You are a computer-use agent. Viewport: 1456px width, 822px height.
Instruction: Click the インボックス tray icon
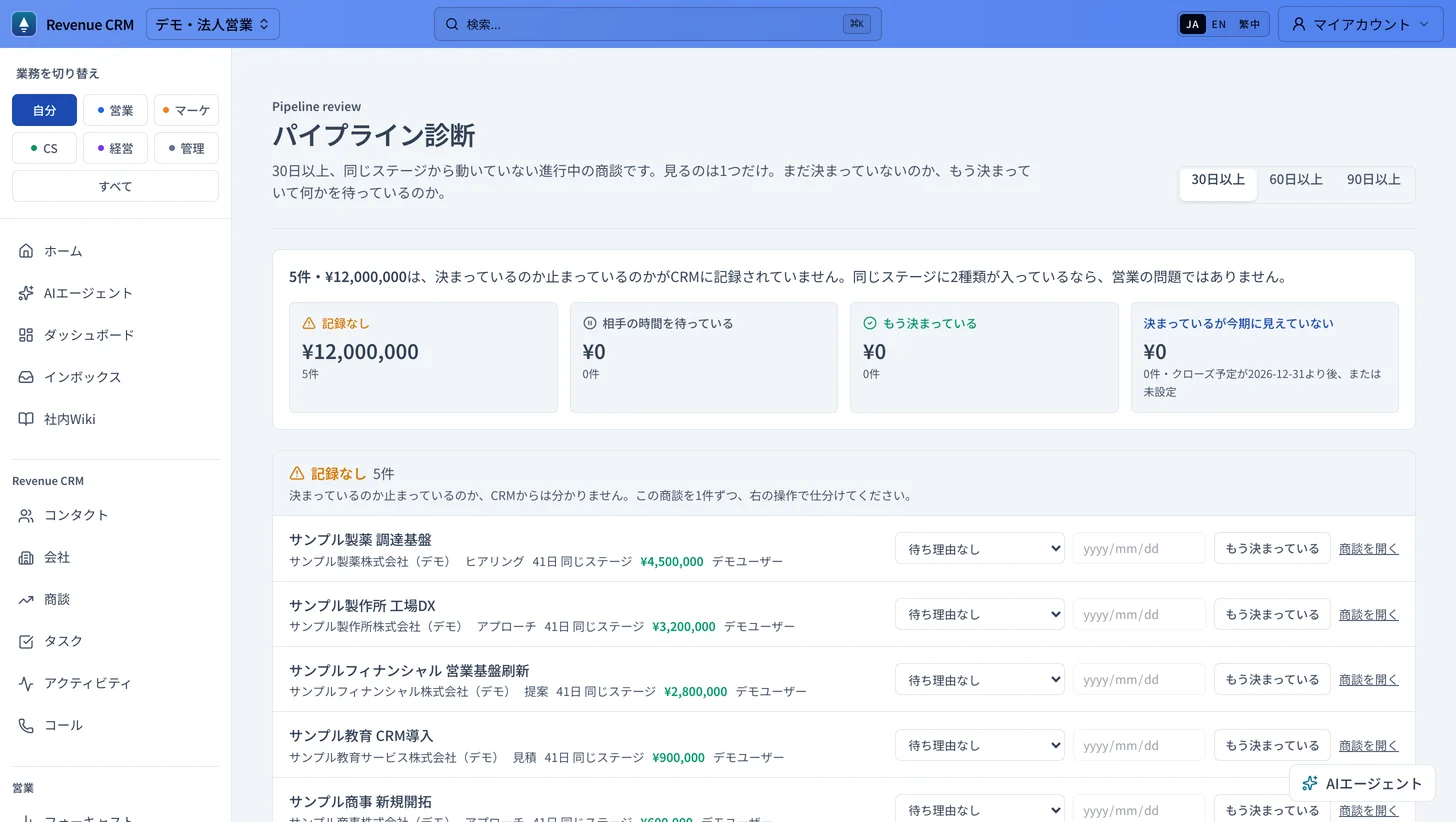click(x=26, y=377)
